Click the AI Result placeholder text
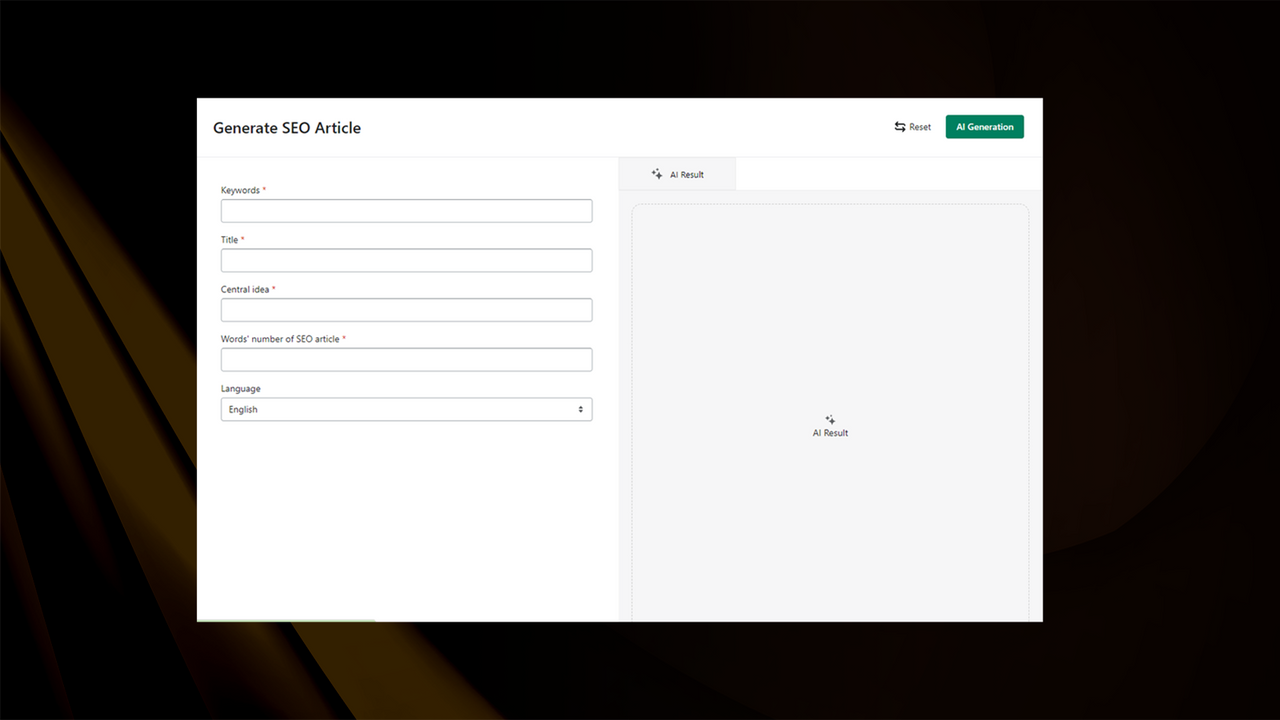The width and height of the screenshot is (1280, 720). (830, 433)
